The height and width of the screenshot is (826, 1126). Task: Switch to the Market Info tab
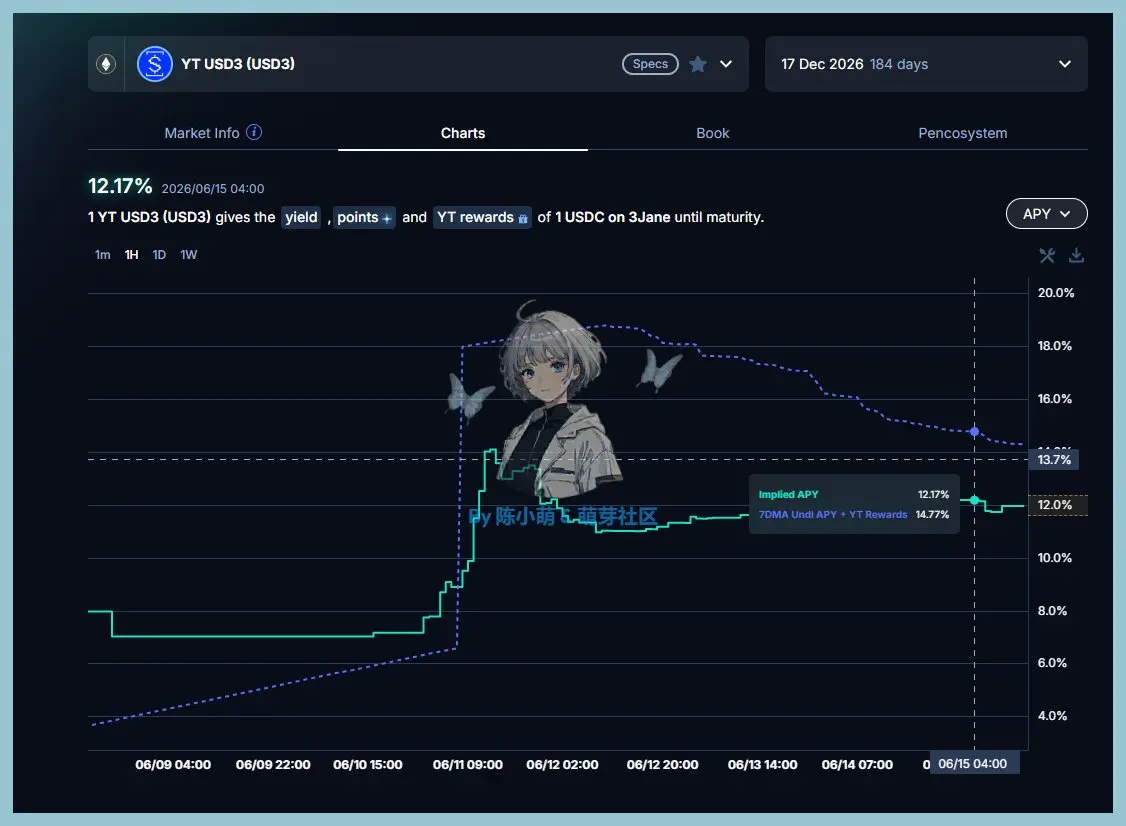(213, 133)
